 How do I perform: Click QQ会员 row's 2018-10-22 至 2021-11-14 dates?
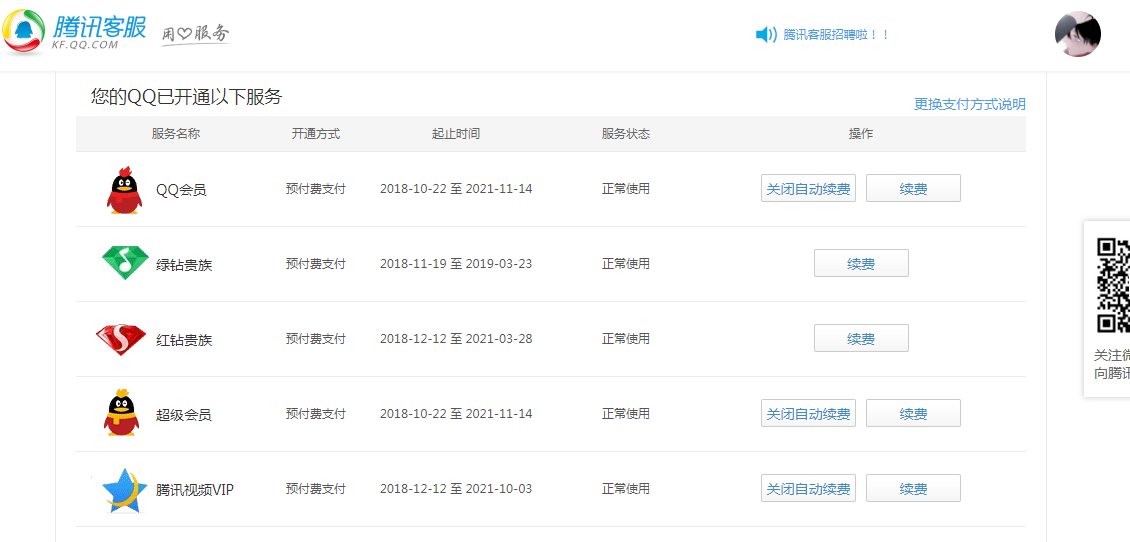(456, 189)
